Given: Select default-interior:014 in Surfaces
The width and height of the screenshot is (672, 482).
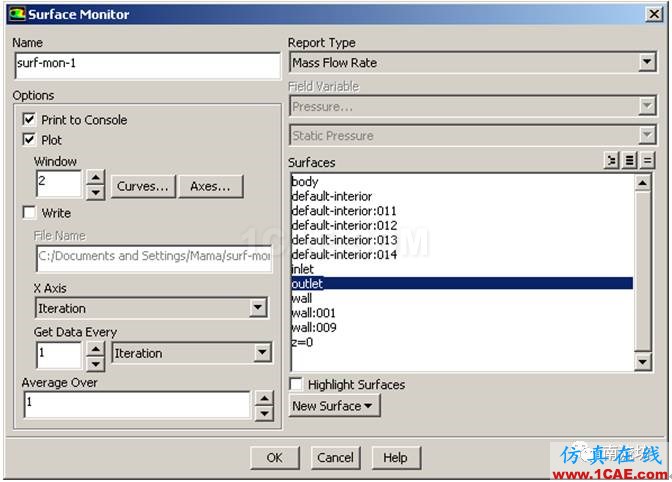Looking at the screenshot, I should 462,254.
